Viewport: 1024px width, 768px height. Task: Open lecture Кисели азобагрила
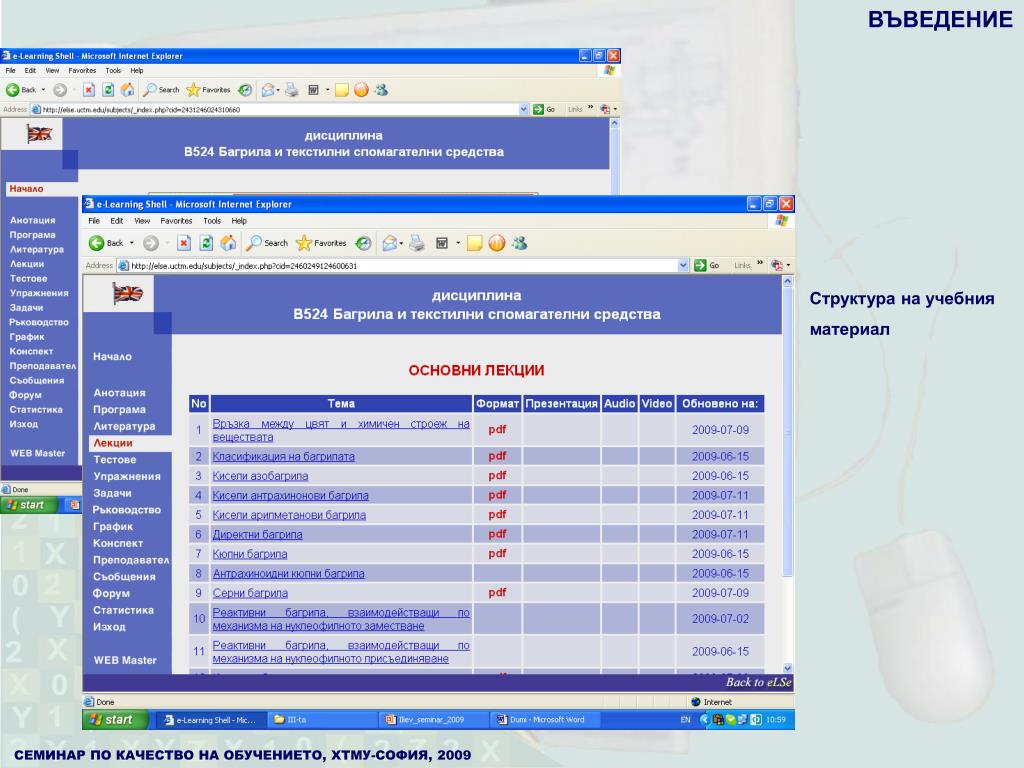point(260,476)
